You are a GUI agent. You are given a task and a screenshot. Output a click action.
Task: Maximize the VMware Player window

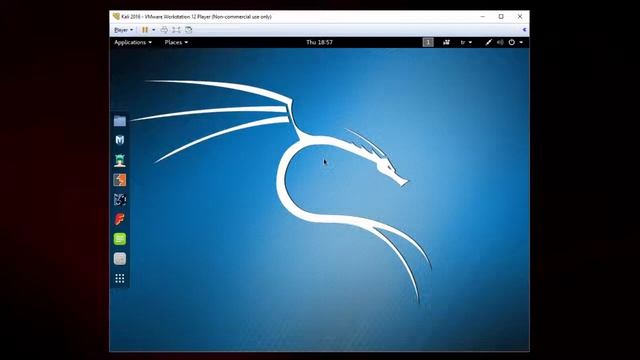click(501, 17)
